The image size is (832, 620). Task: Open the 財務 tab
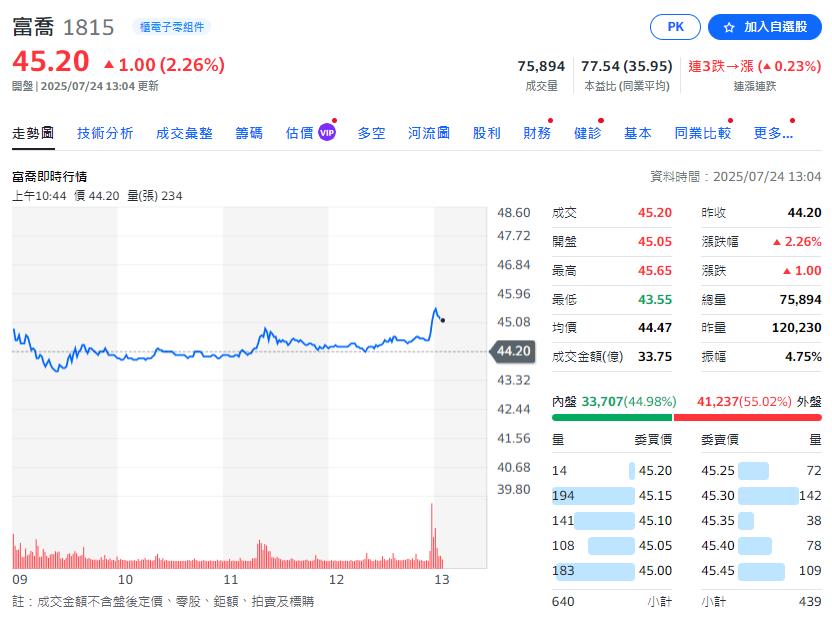537,133
